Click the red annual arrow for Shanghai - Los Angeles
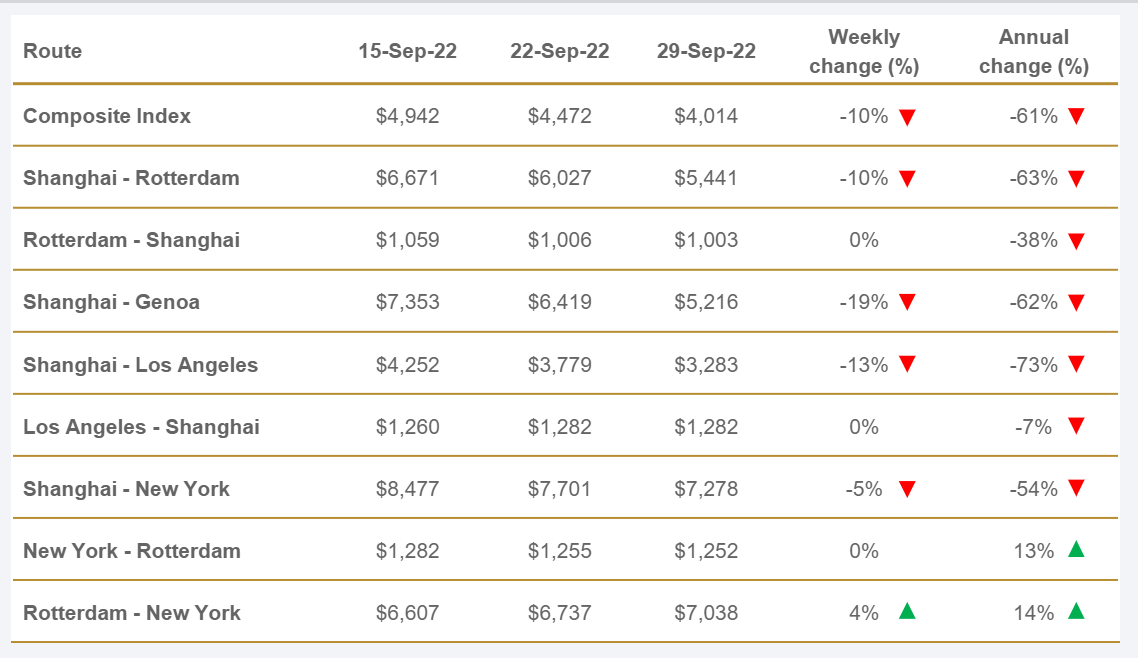 click(1076, 365)
